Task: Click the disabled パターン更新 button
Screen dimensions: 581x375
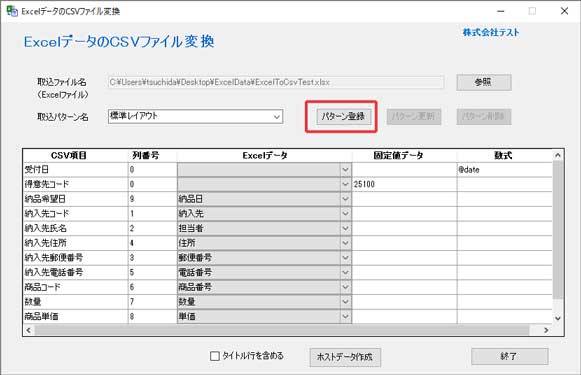Action: click(414, 116)
